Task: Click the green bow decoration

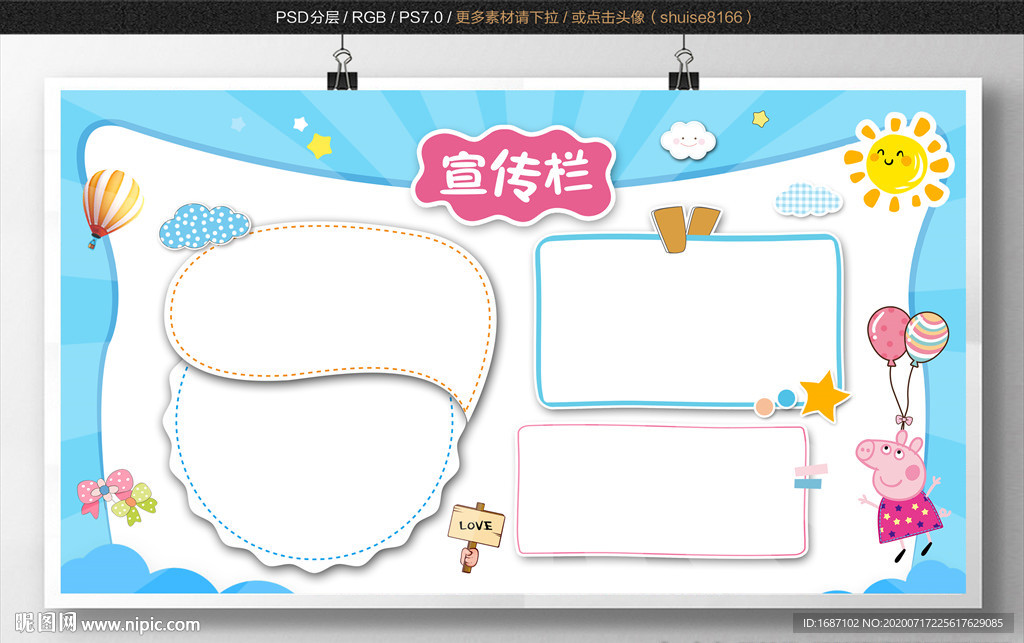Action: pos(135,504)
